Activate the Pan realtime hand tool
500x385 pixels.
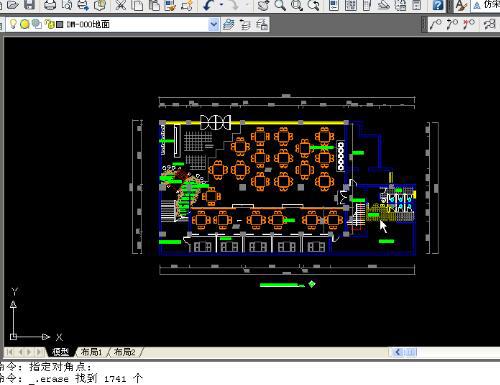pyautogui.click(x=263, y=5)
